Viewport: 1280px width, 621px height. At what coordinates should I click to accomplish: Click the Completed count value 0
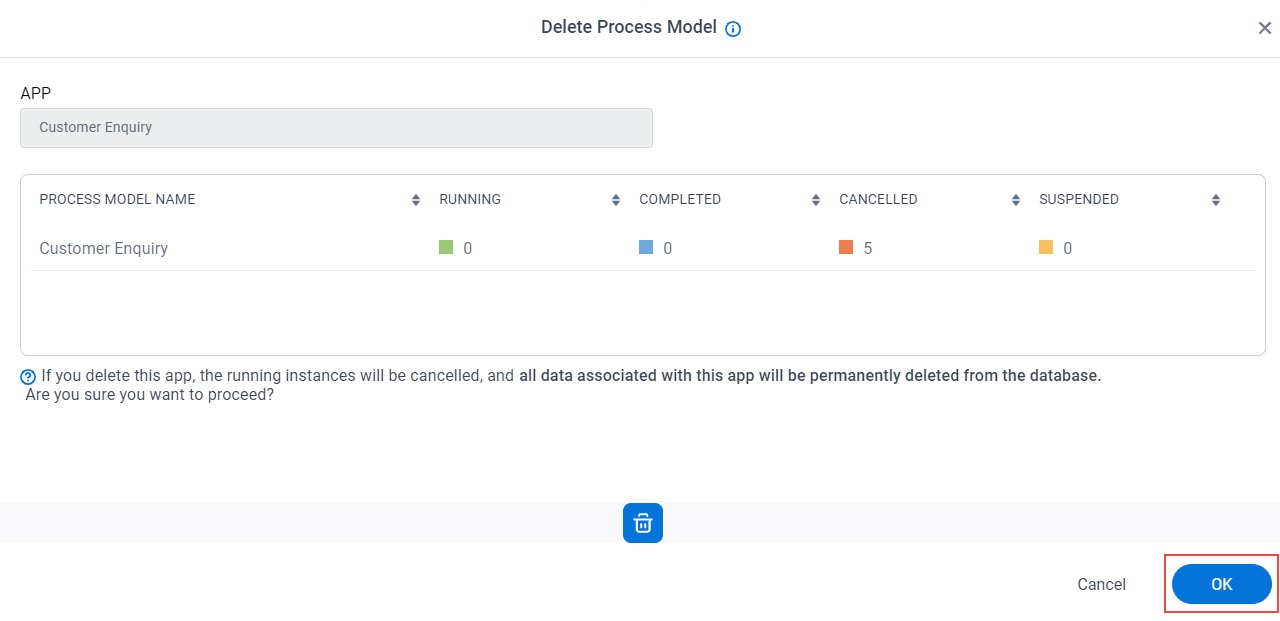(x=668, y=248)
